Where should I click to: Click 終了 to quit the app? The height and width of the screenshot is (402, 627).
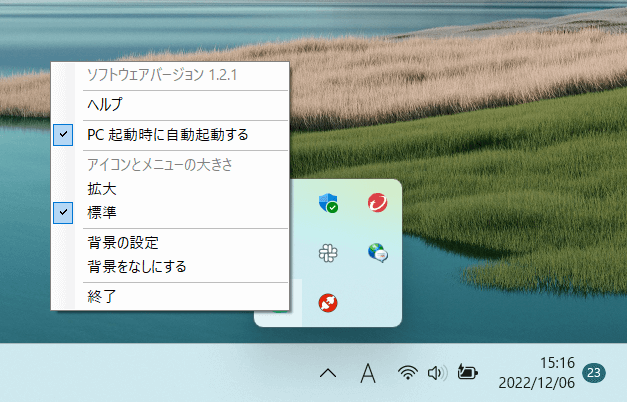[170, 296]
